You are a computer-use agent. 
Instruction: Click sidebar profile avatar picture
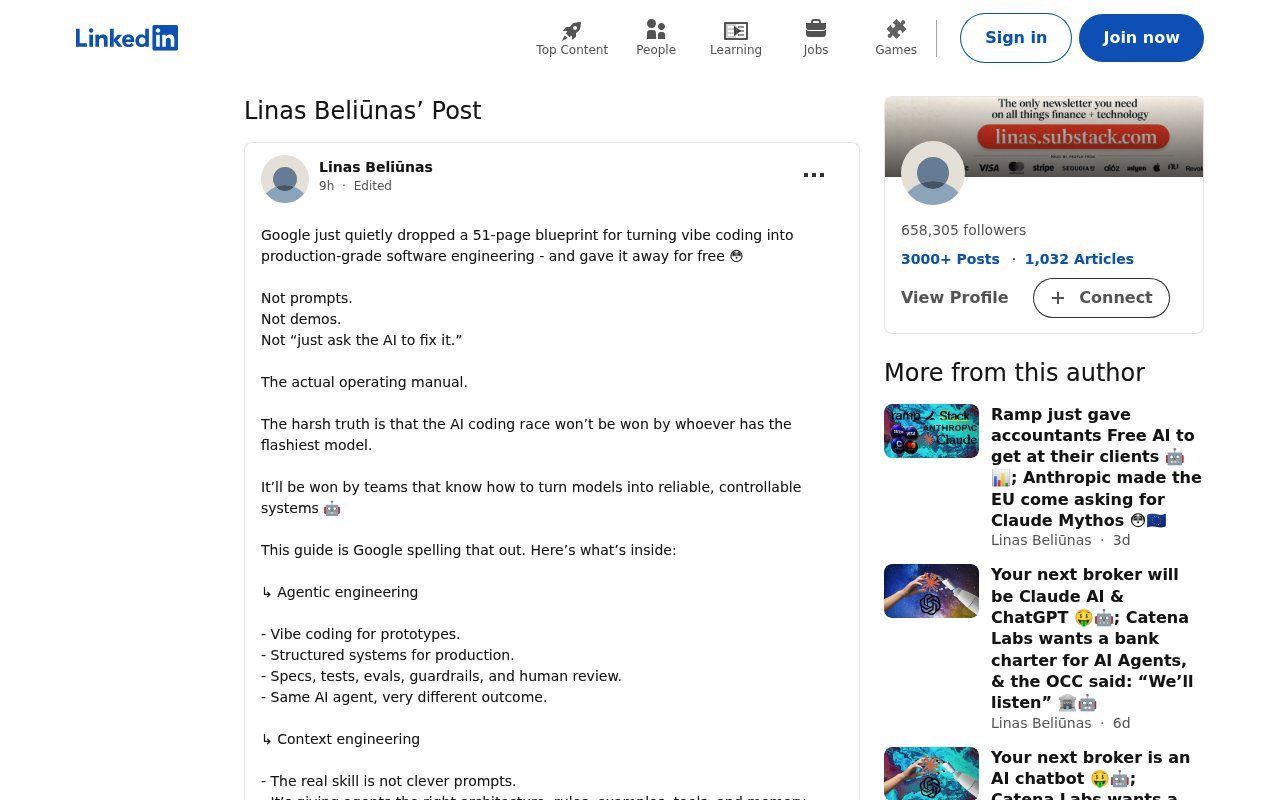[933, 173]
